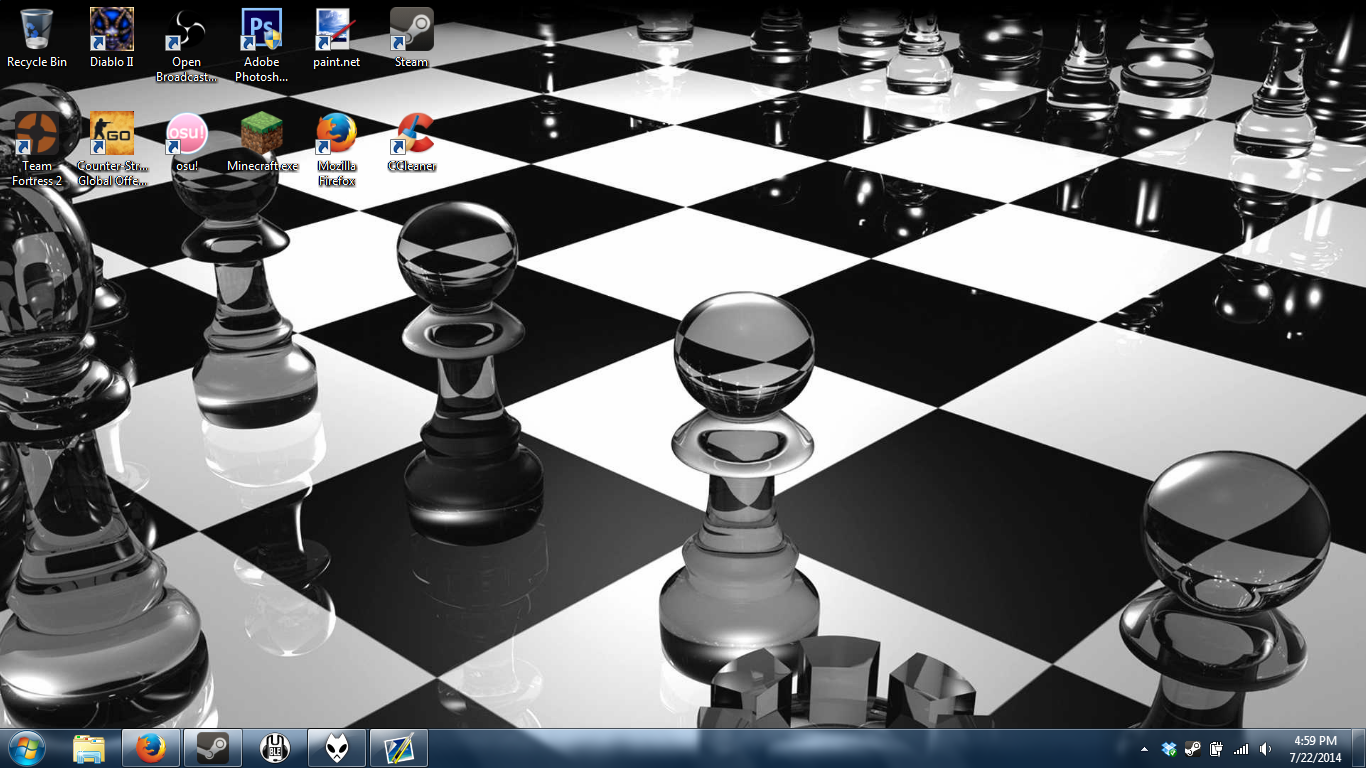Select the osu! desktop shortcut
The height and width of the screenshot is (768, 1366).
point(186,142)
